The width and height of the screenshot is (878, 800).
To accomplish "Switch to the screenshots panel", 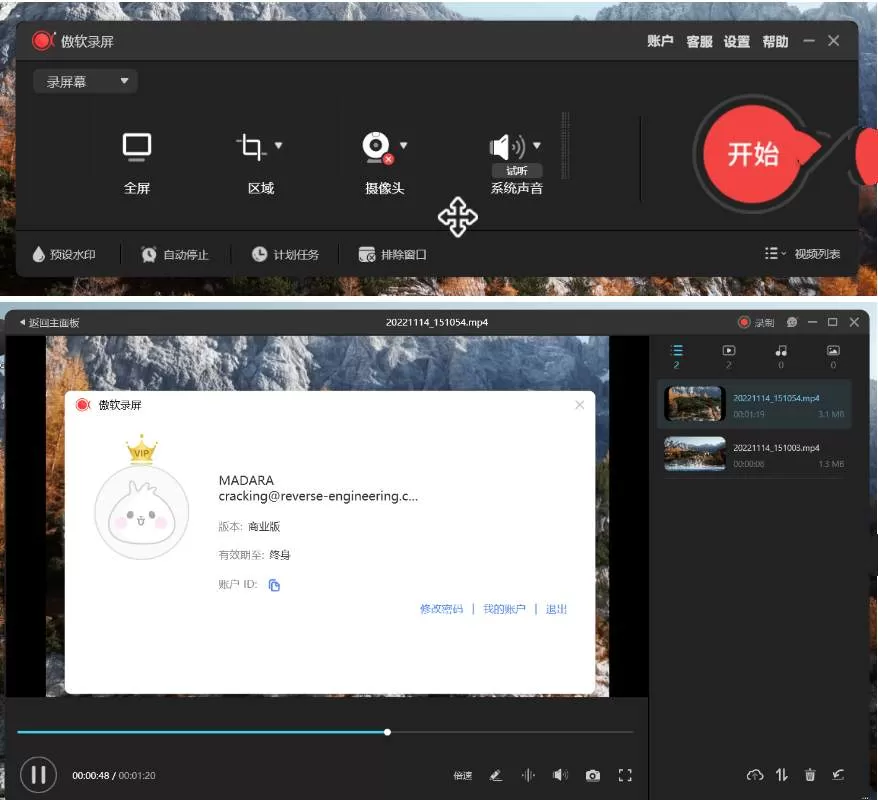I will pyautogui.click(x=833, y=351).
